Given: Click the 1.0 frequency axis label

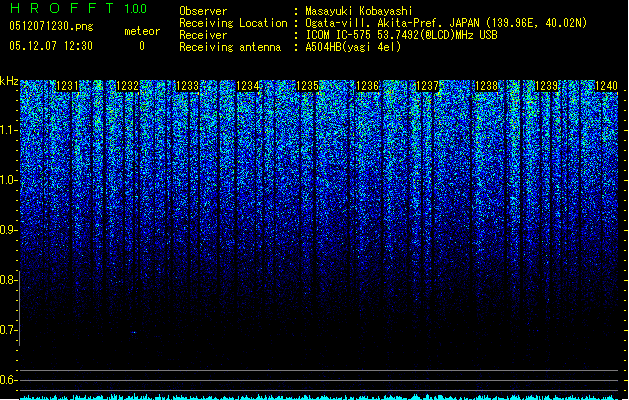Looking at the screenshot, I should 9,180.
